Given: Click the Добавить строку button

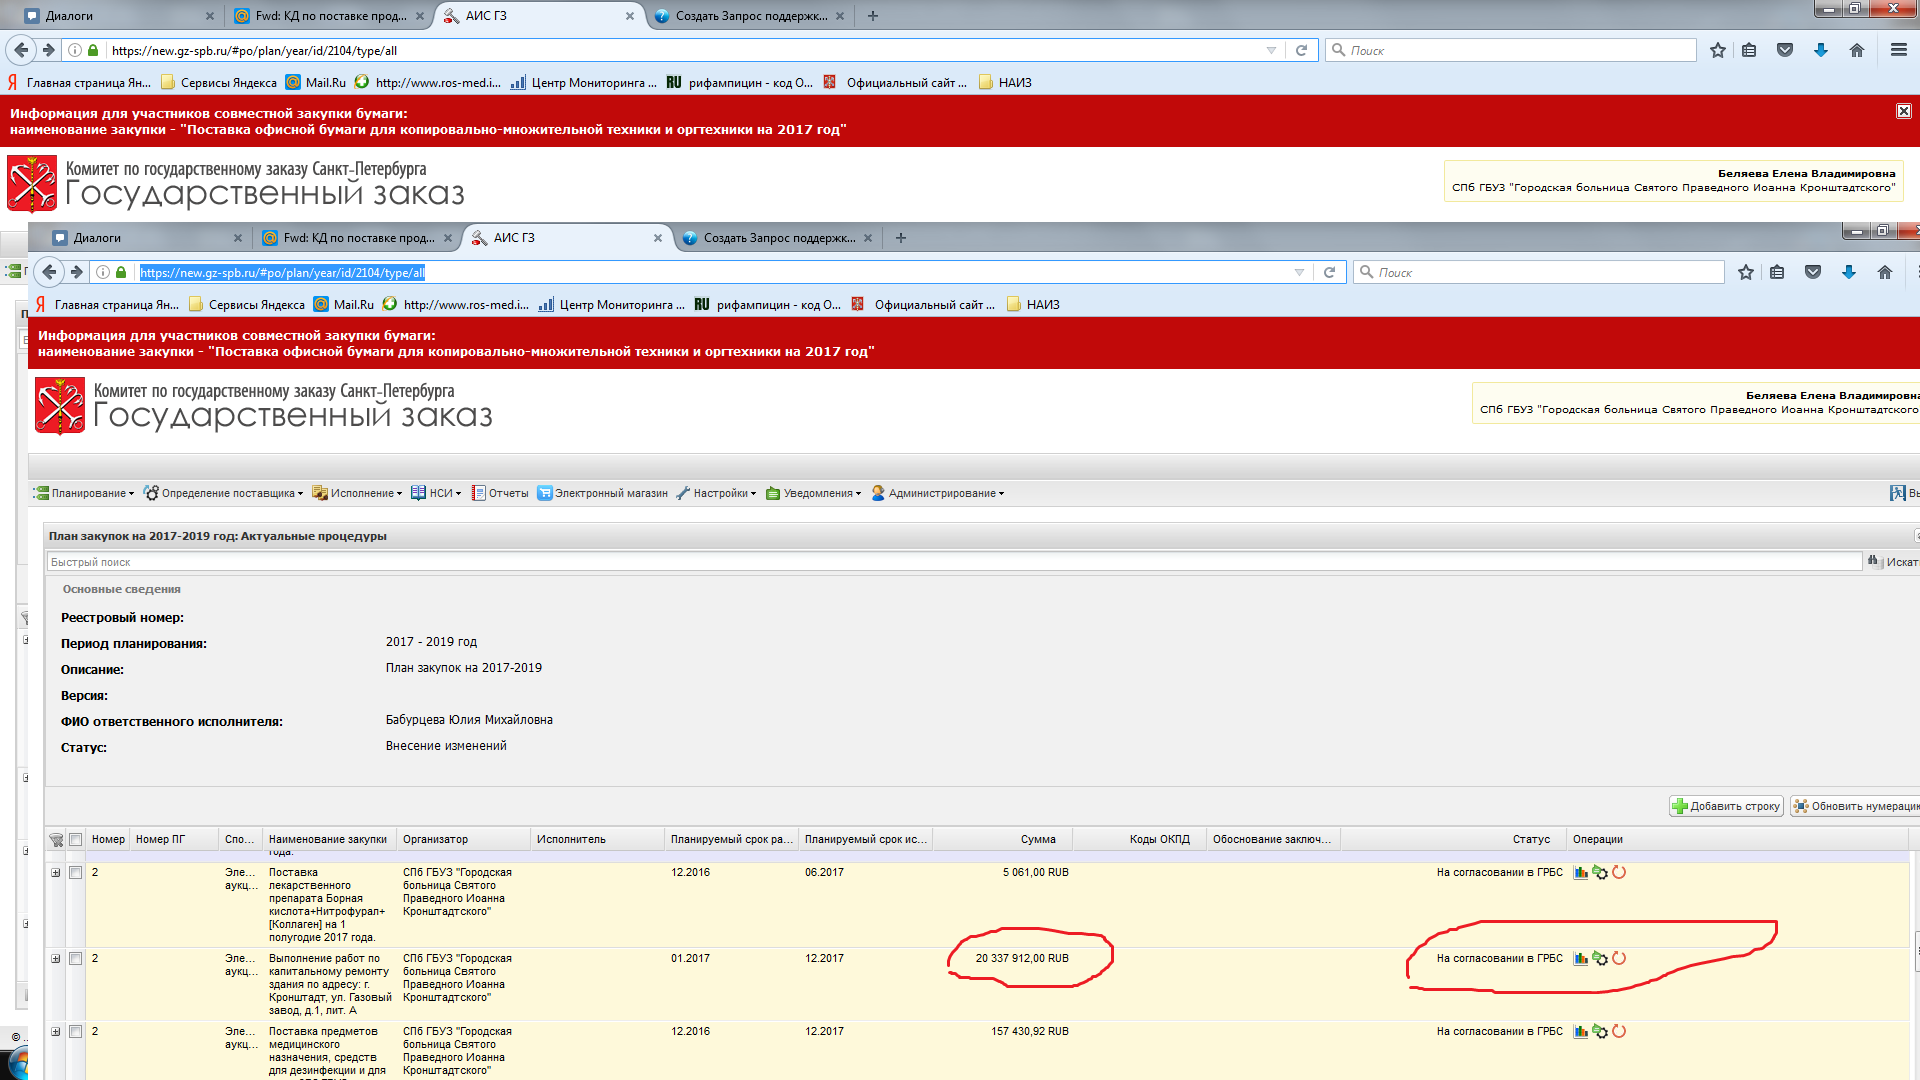Looking at the screenshot, I should (x=1726, y=806).
